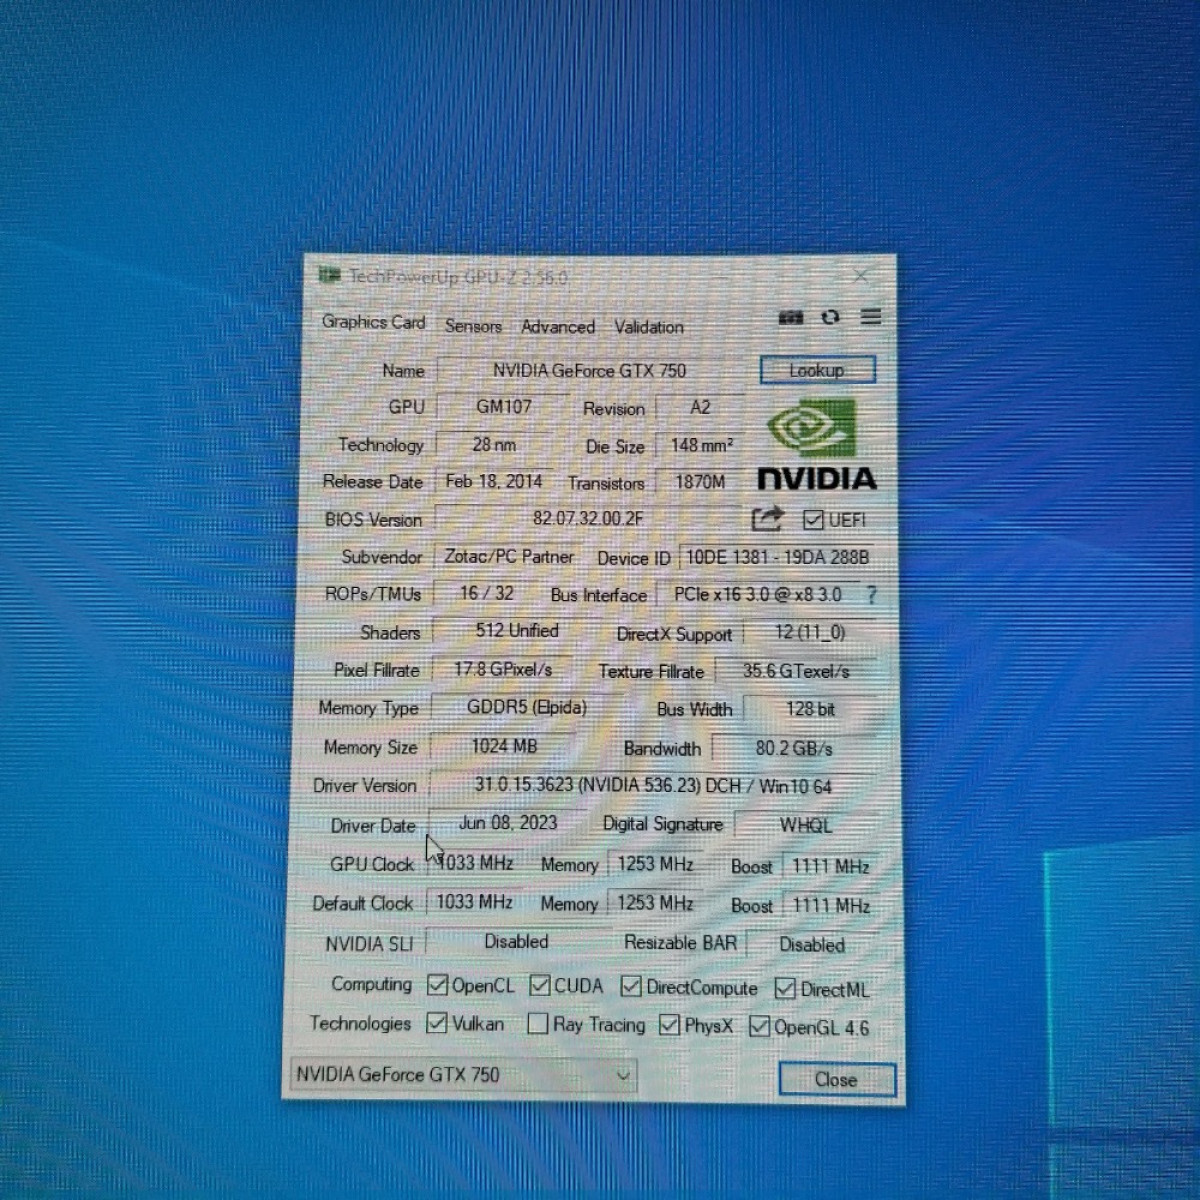Image resolution: width=1200 pixels, height=1200 pixels.
Task: Click the Bus Width field 128 bit
Action: click(x=810, y=709)
